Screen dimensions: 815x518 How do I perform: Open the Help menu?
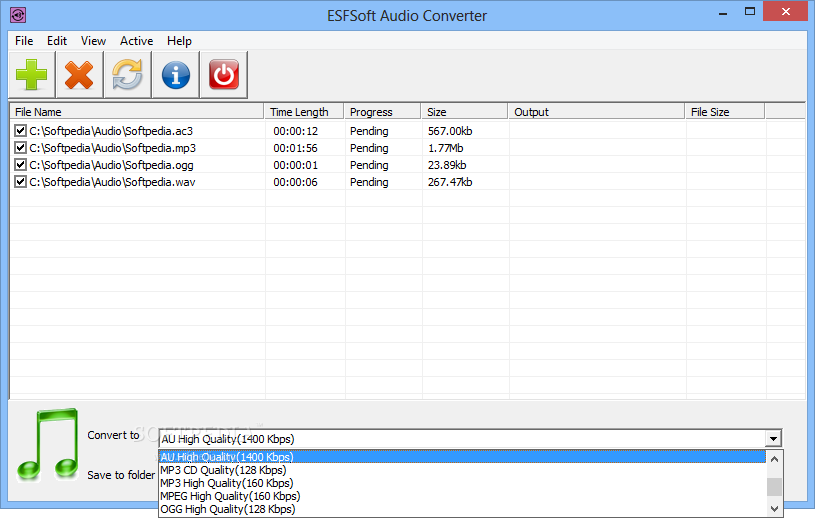click(x=179, y=41)
